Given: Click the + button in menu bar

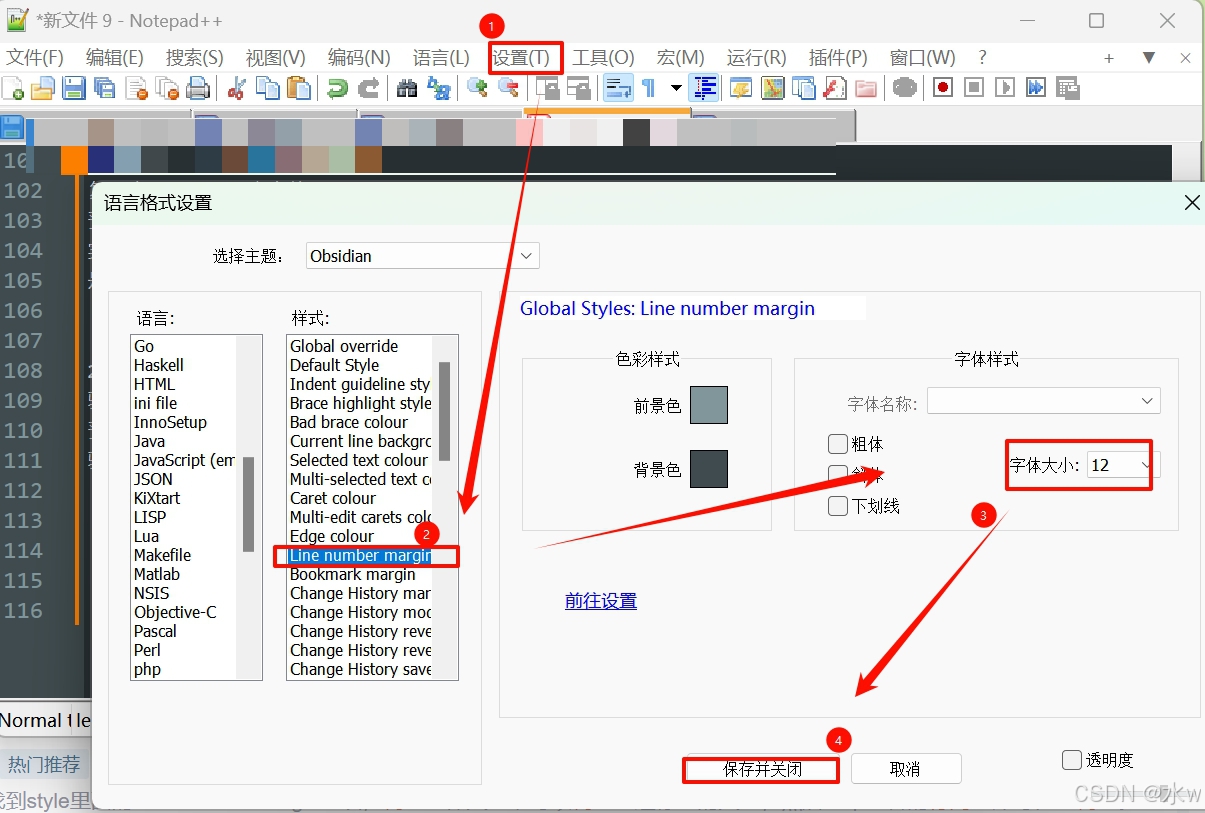Looking at the screenshot, I should [x=1109, y=58].
